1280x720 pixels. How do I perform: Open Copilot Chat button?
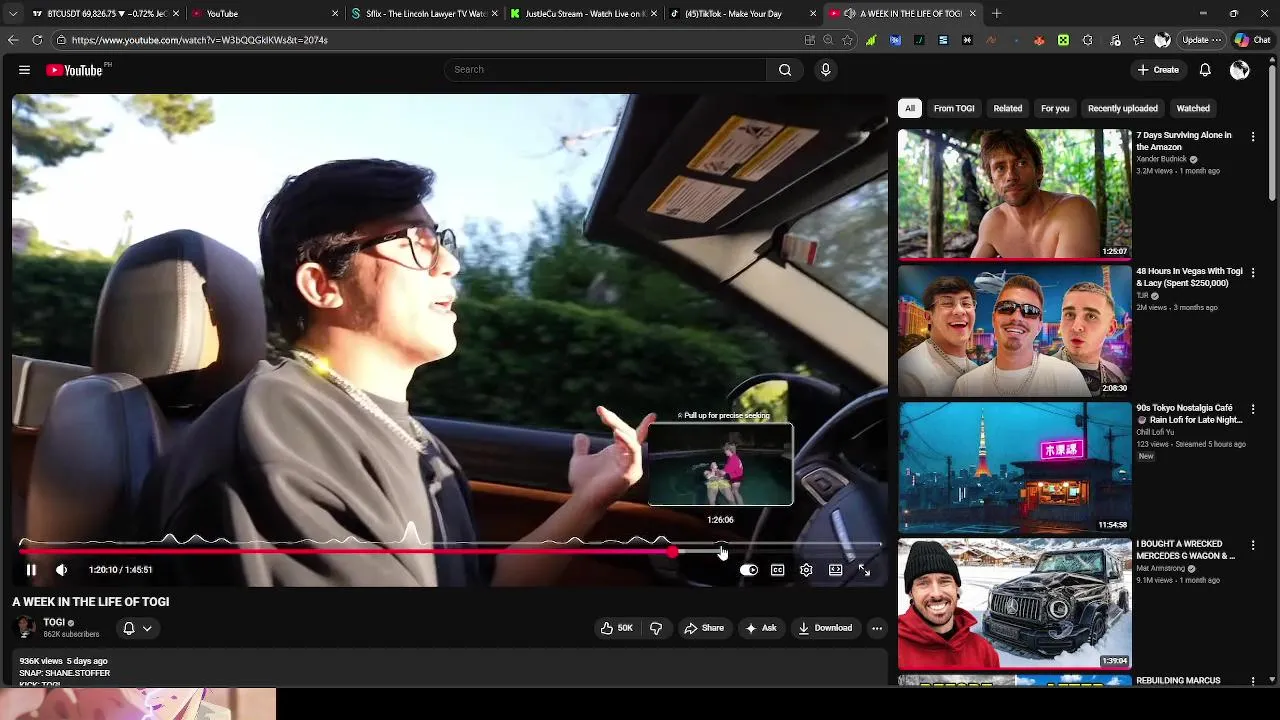pyautogui.click(x=1253, y=40)
